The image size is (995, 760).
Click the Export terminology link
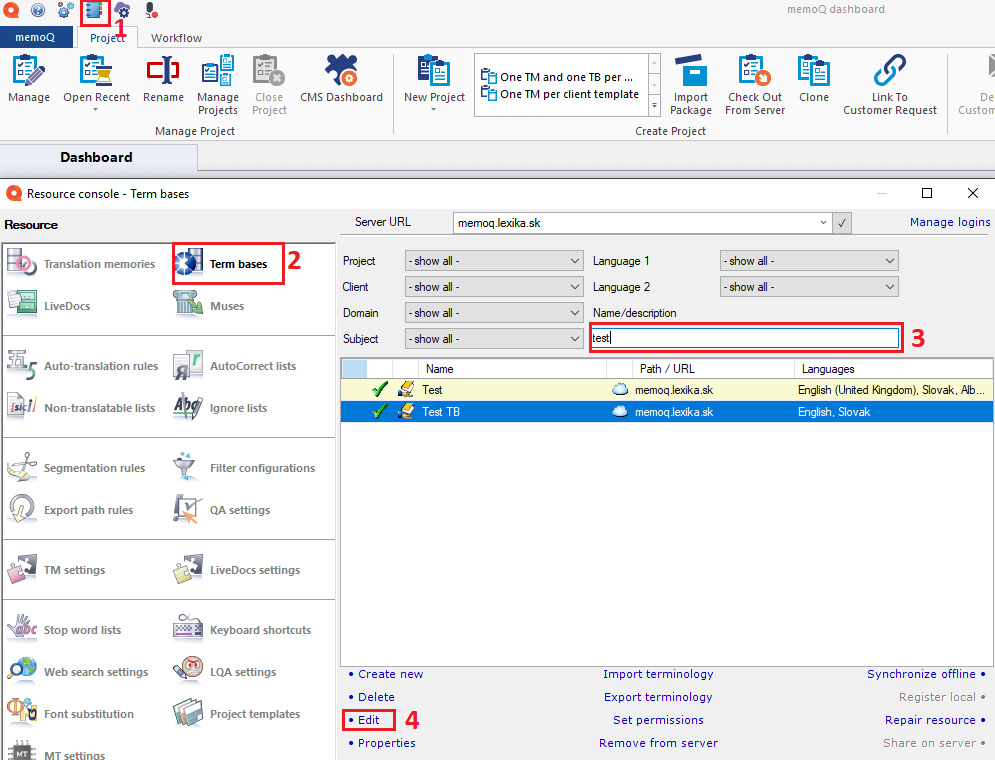click(658, 697)
